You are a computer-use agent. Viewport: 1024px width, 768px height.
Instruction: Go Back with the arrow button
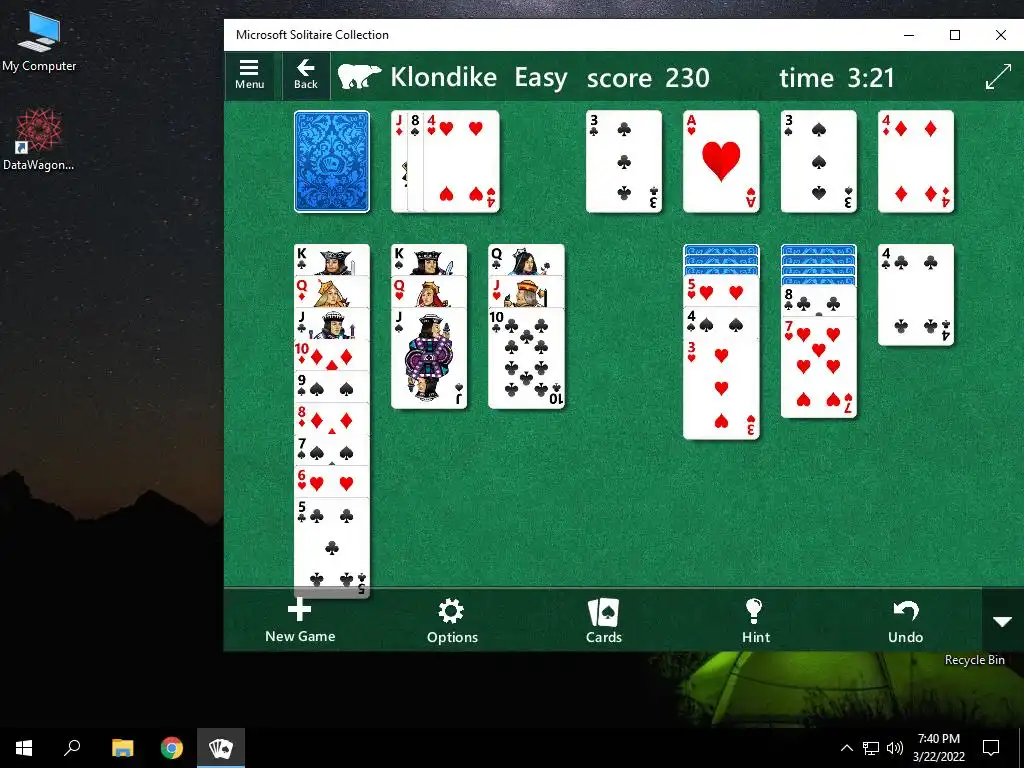click(x=306, y=76)
